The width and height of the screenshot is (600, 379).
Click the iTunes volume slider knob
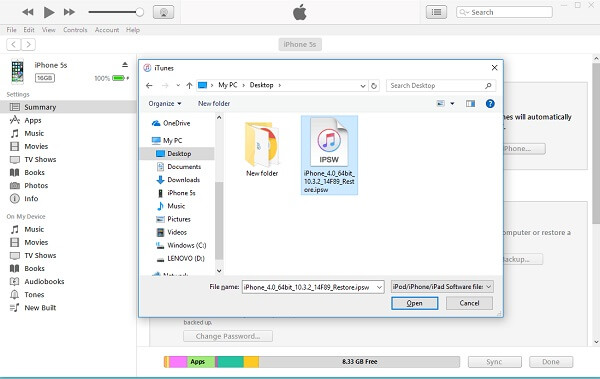pos(140,12)
